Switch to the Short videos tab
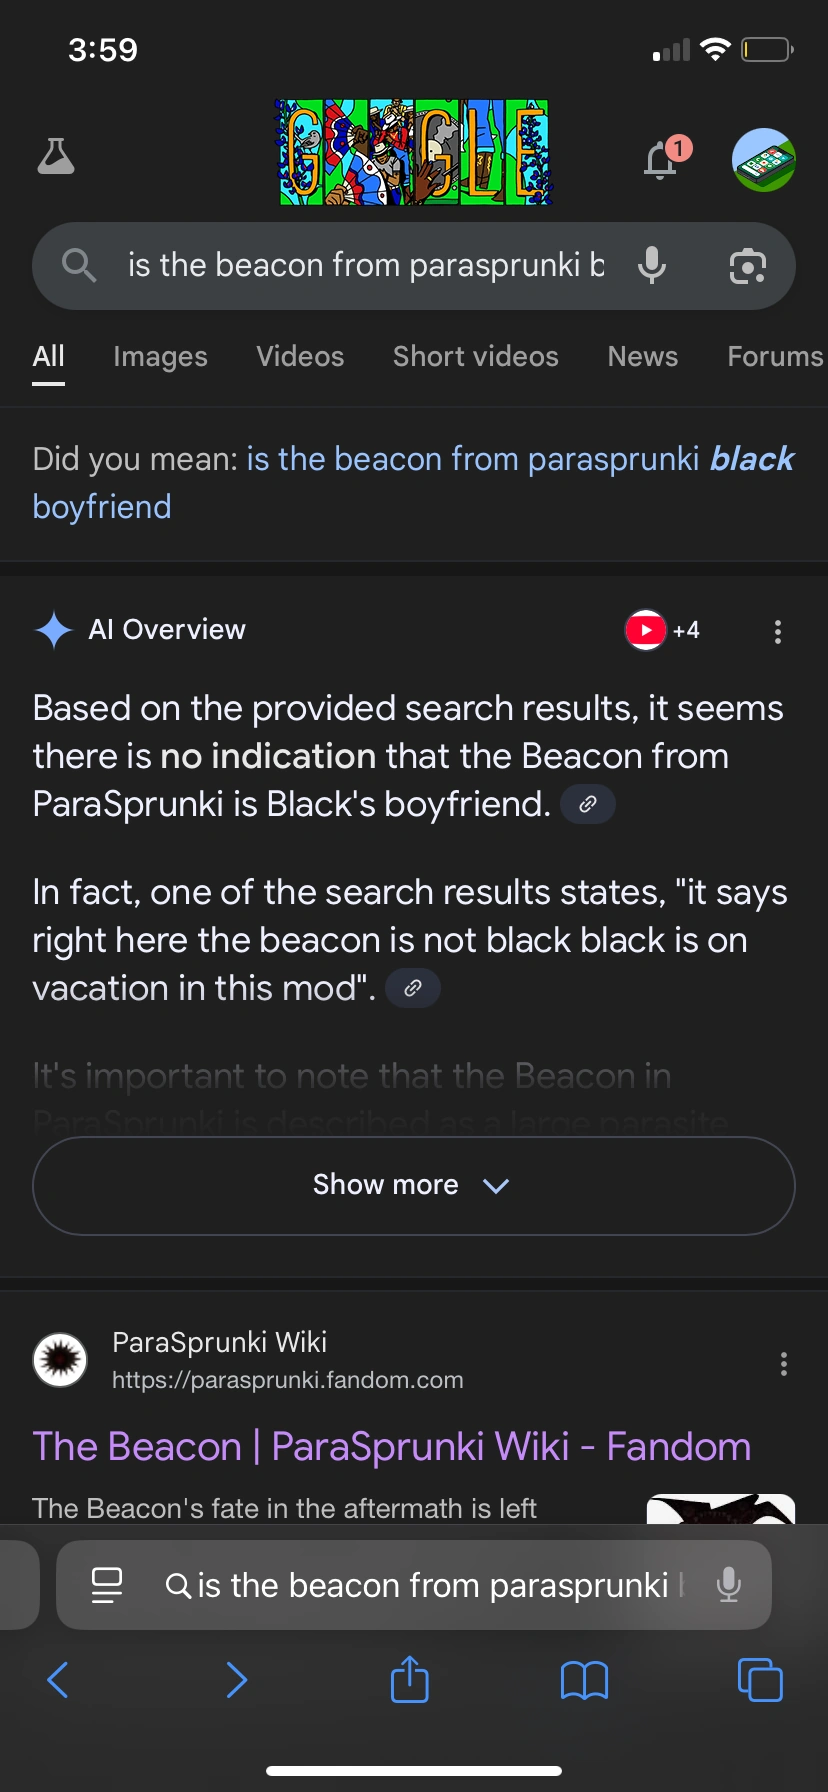The height and width of the screenshot is (1792, 828). 475,357
